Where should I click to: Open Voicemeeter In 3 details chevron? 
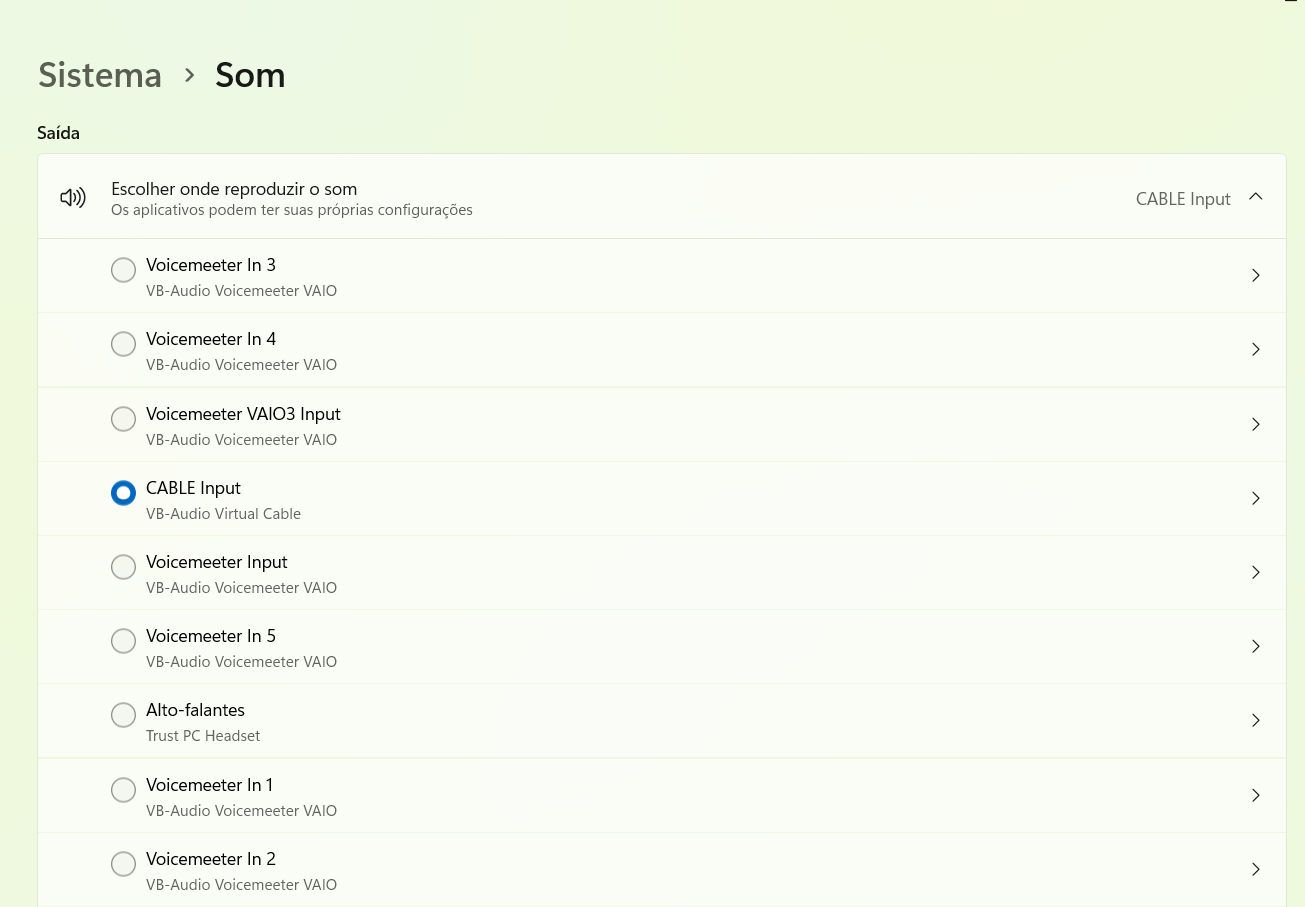(x=1256, y=275)
